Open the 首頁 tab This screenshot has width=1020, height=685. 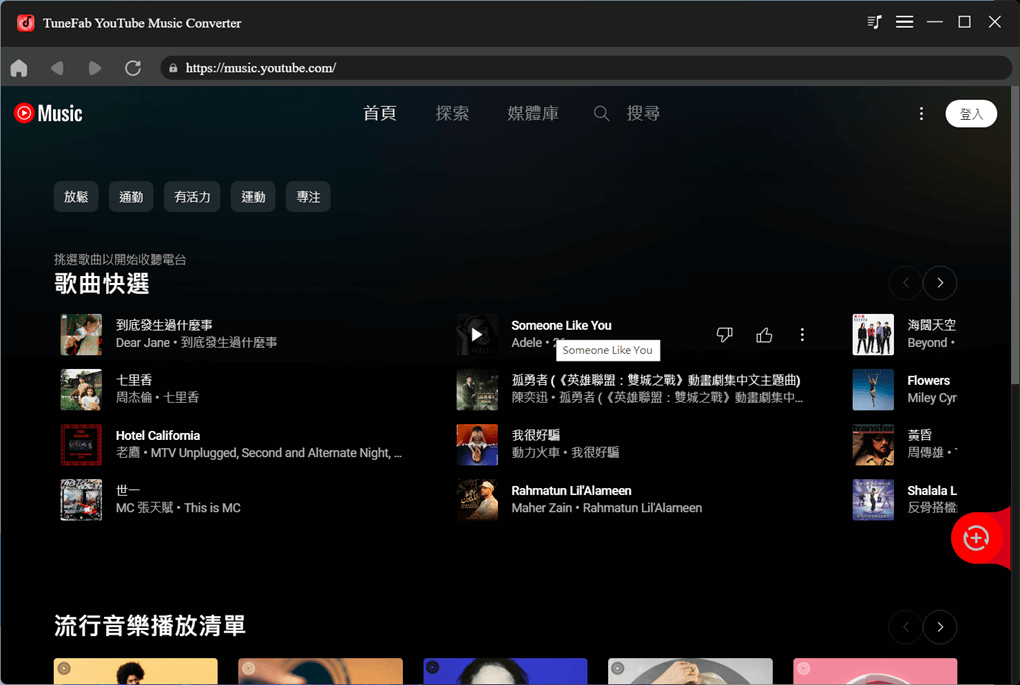pyautogui.click(x=379, y=113)
